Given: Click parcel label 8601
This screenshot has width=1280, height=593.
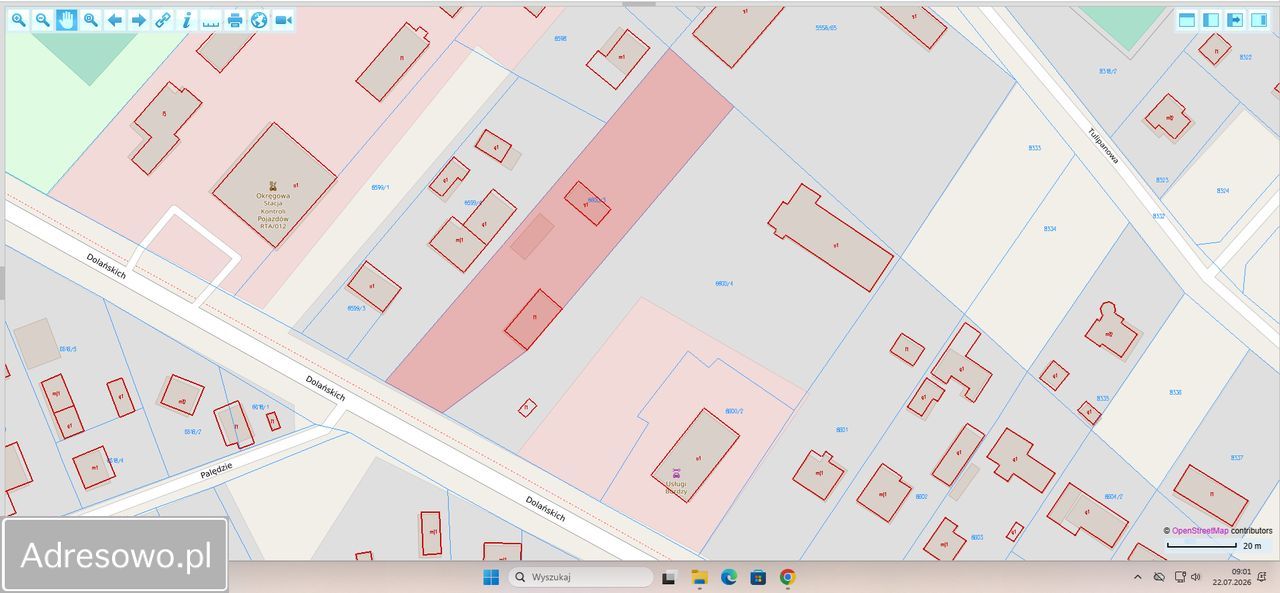Looking at the screenshot, I should pyautogui.click(x=841, y=429).
